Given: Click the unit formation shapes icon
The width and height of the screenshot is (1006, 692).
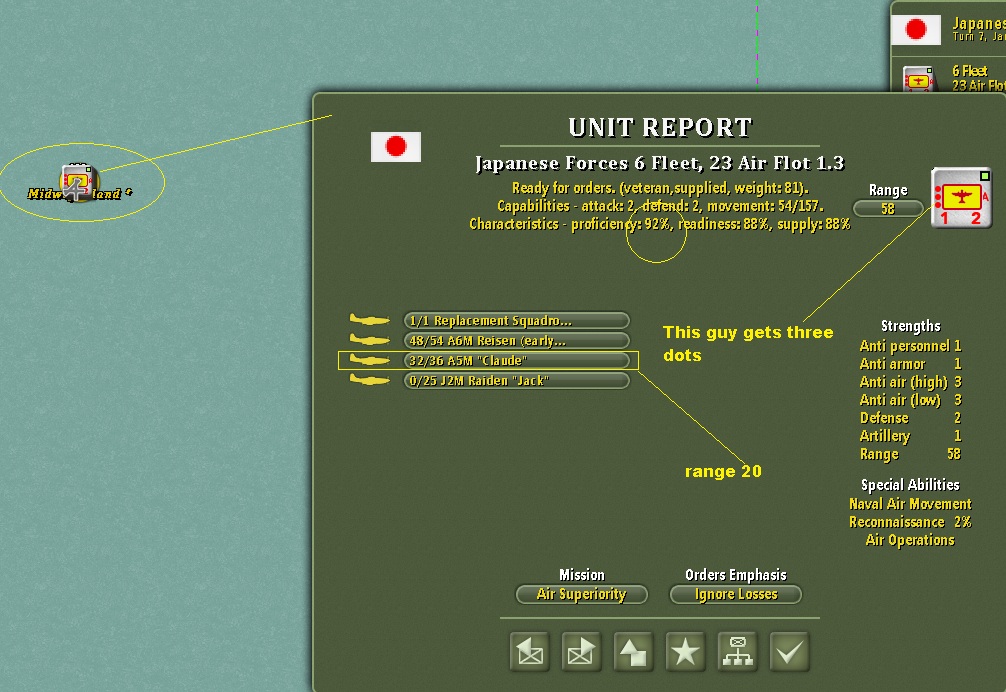Looking at the screenshot, I should (x=634, y=652).
